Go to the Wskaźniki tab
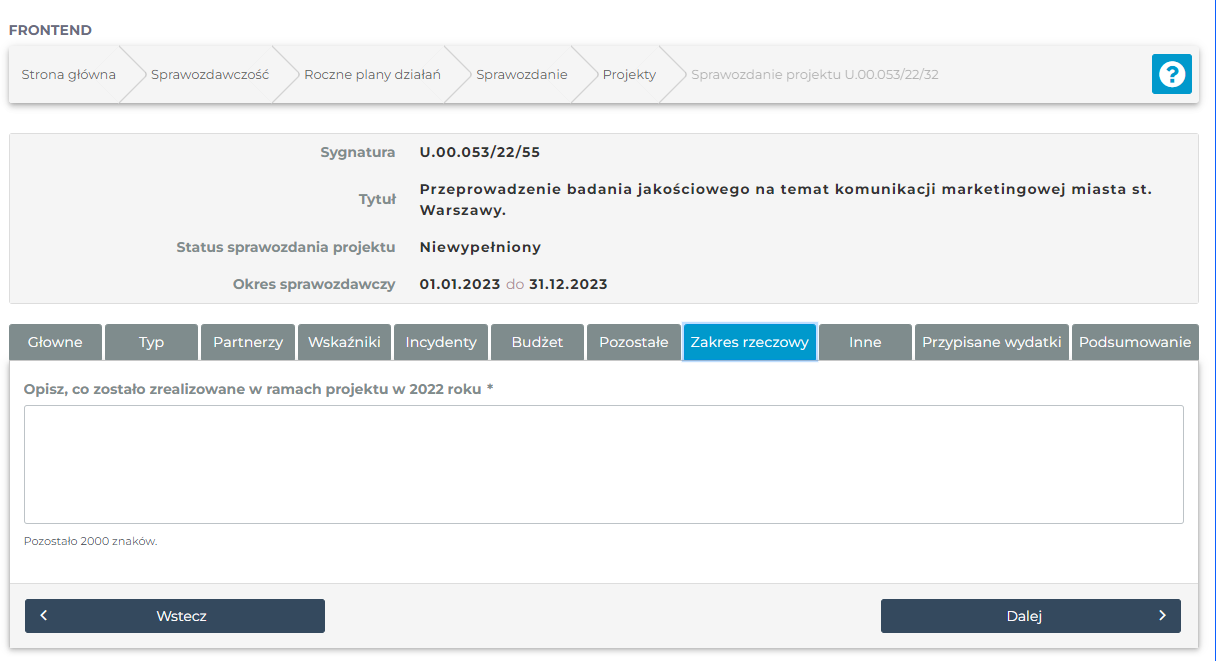This screenshot has height=661, width=1224. 344,342
